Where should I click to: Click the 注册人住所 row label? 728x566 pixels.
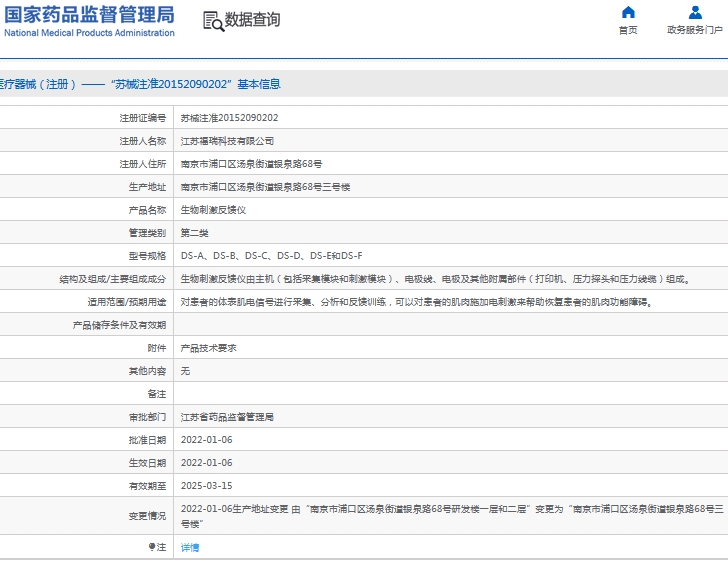pos(143,164)
